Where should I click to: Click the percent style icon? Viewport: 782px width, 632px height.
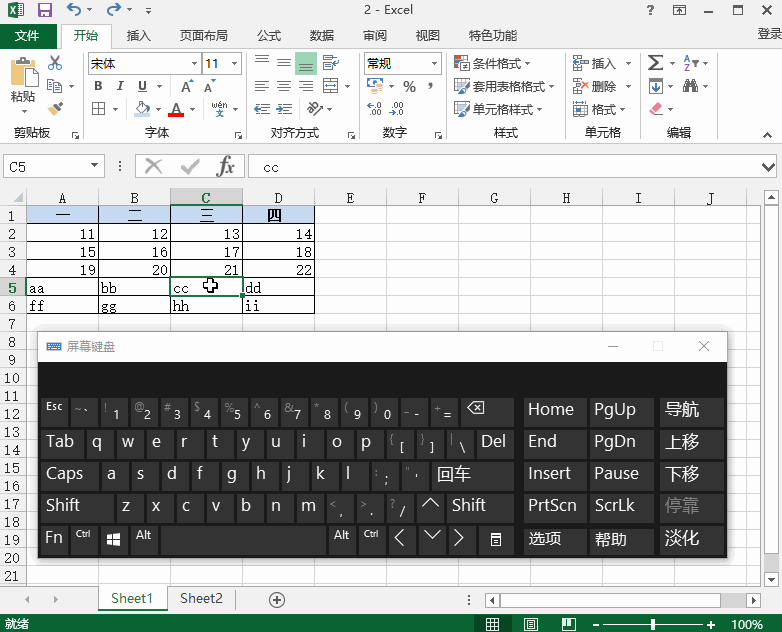click(x=409, y=87)
